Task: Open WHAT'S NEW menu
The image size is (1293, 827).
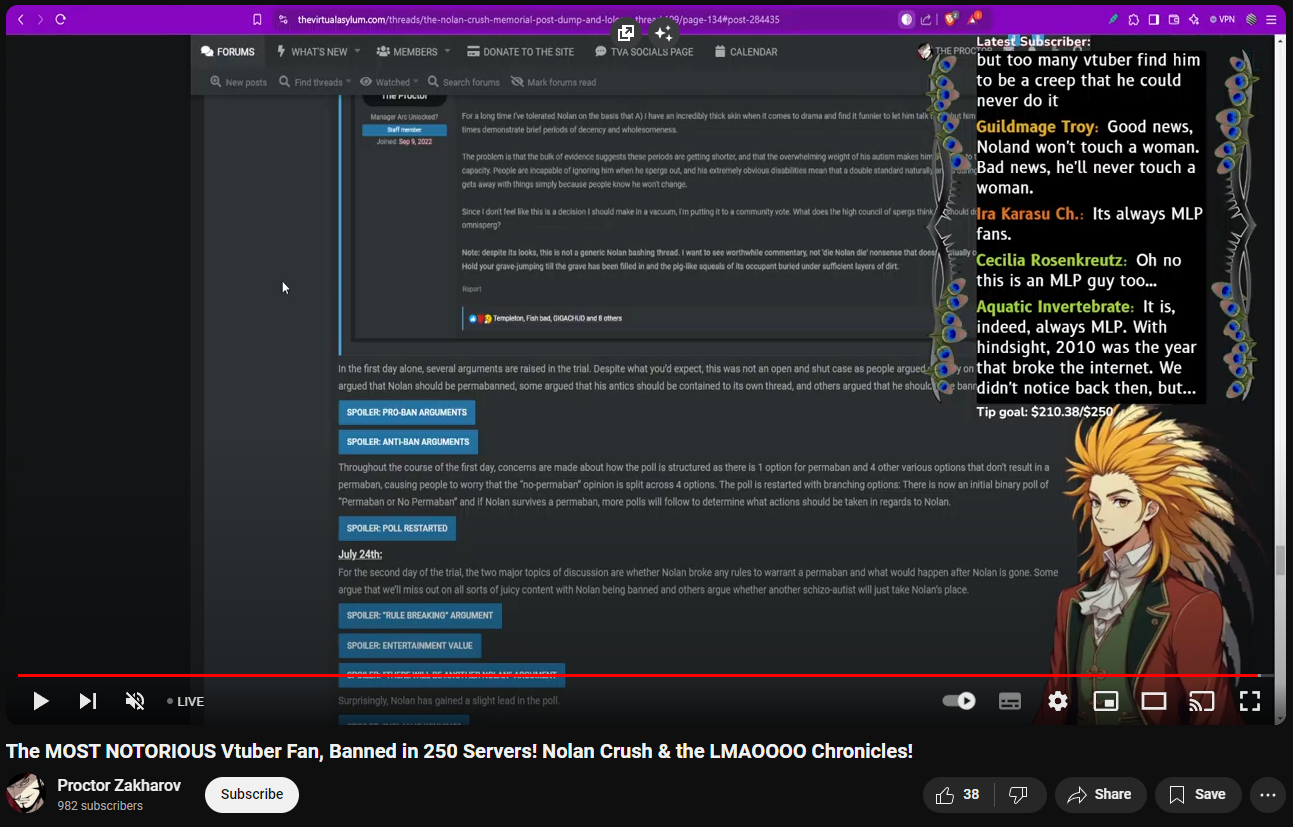Action: [311, 52]
